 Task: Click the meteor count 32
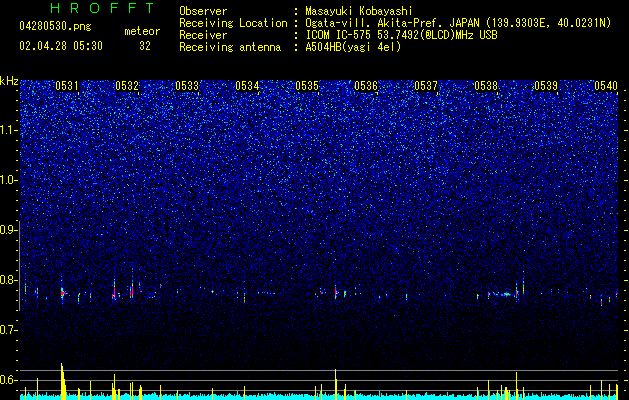[x=145, y=46]
